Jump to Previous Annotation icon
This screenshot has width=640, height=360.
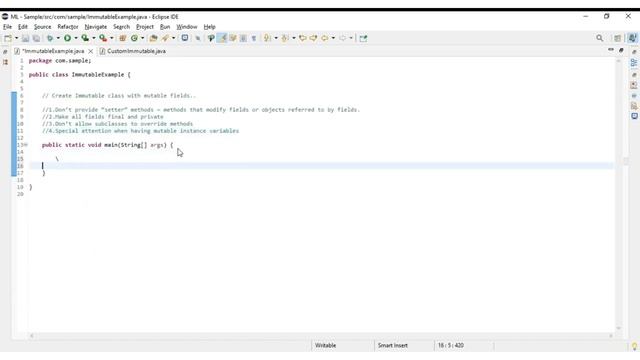pyautogui.click(x=285, y=38)
